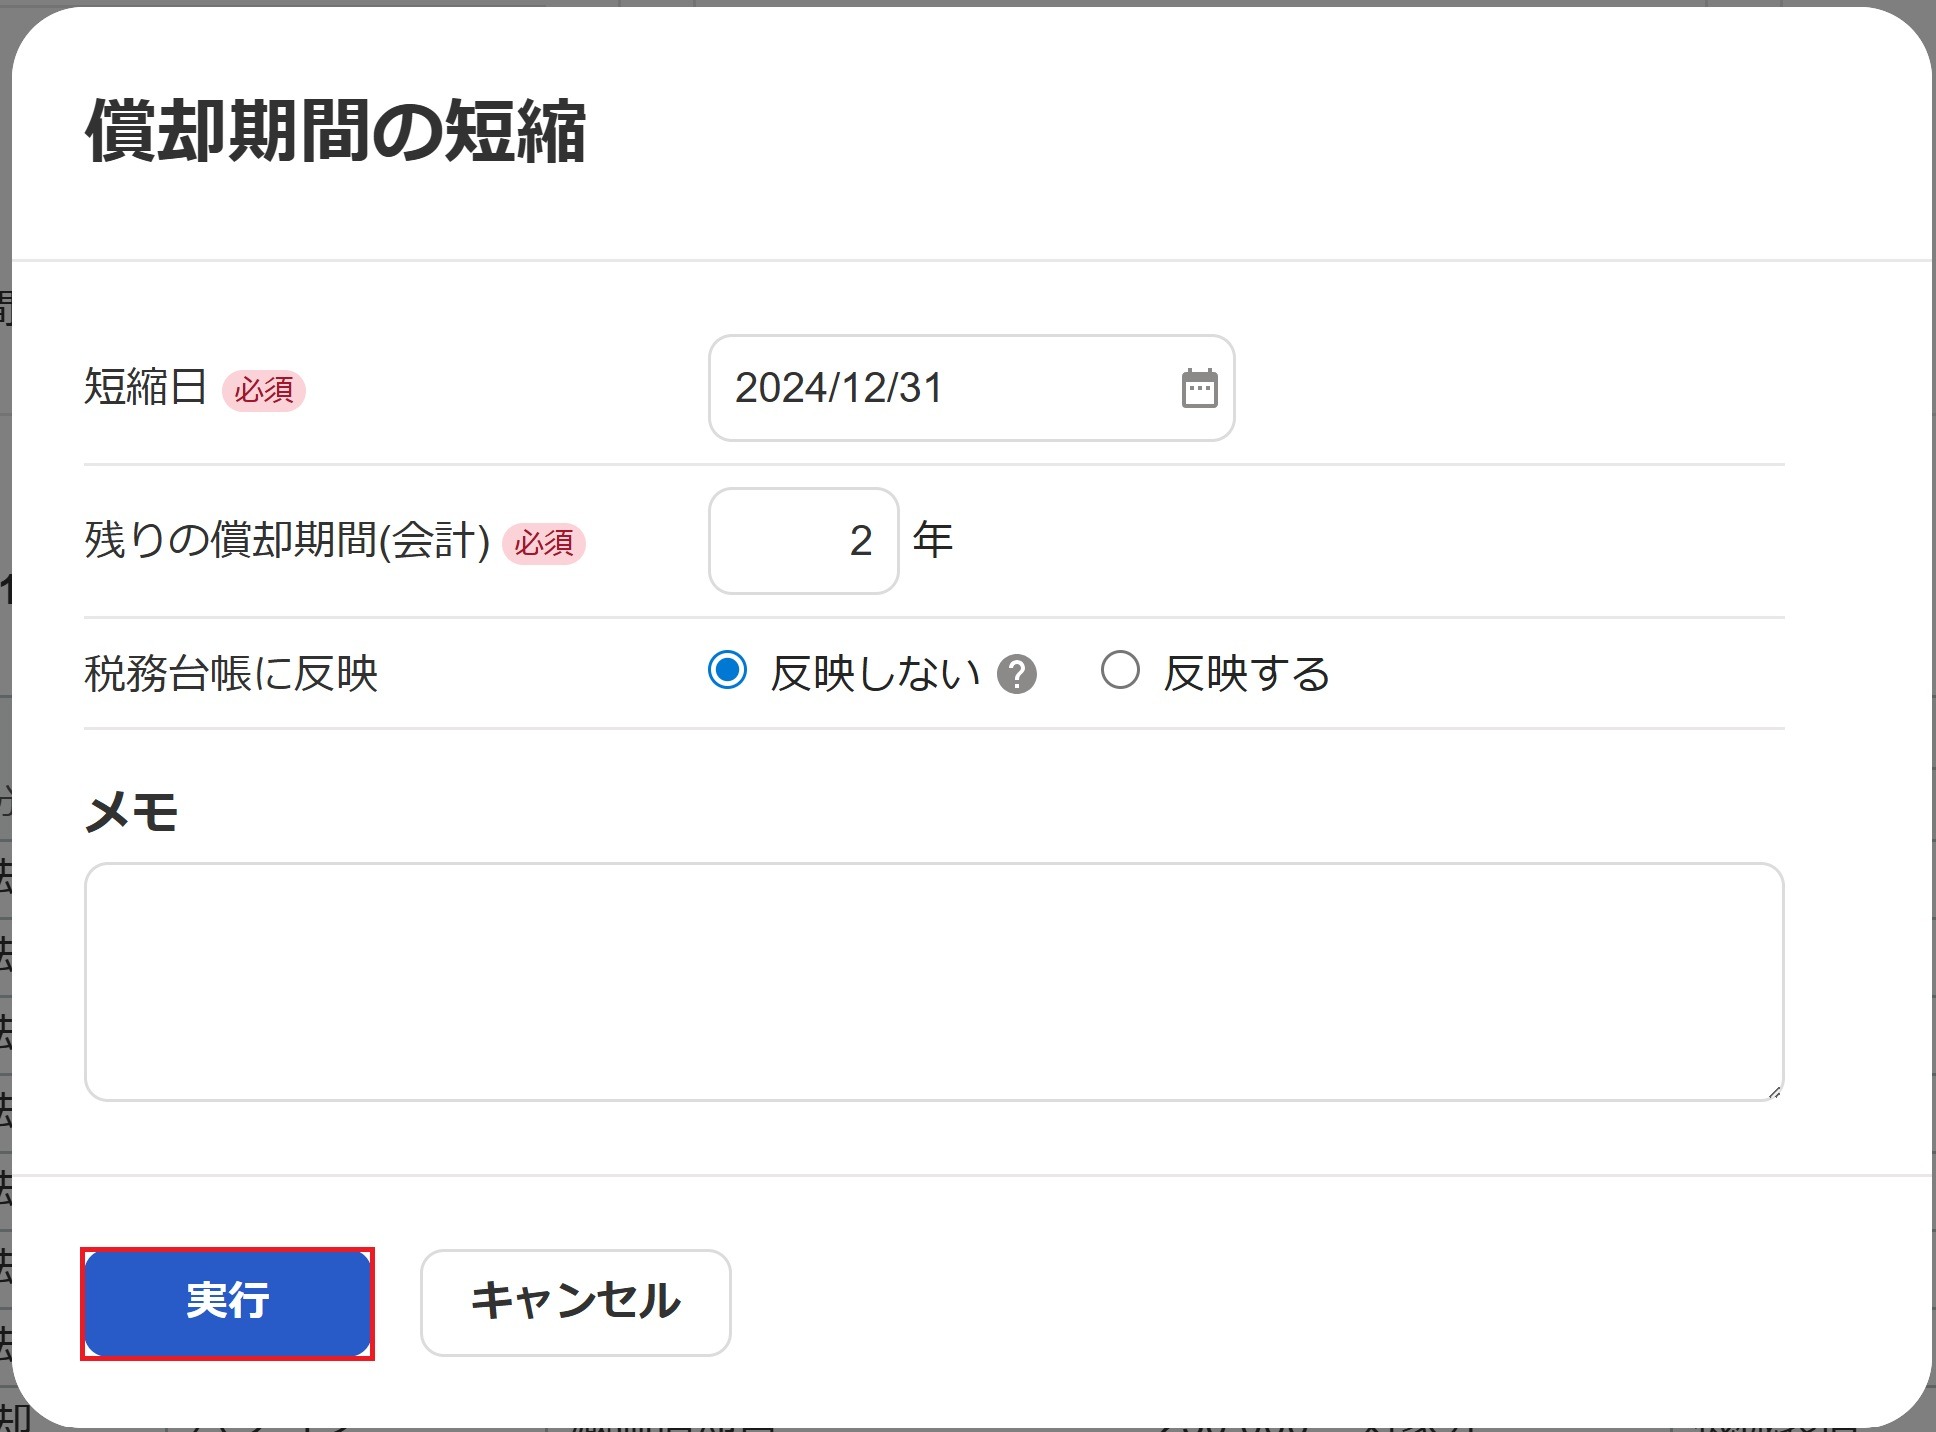
Task: Select the 反映しない radio button
Action: [x=727, y=670]
